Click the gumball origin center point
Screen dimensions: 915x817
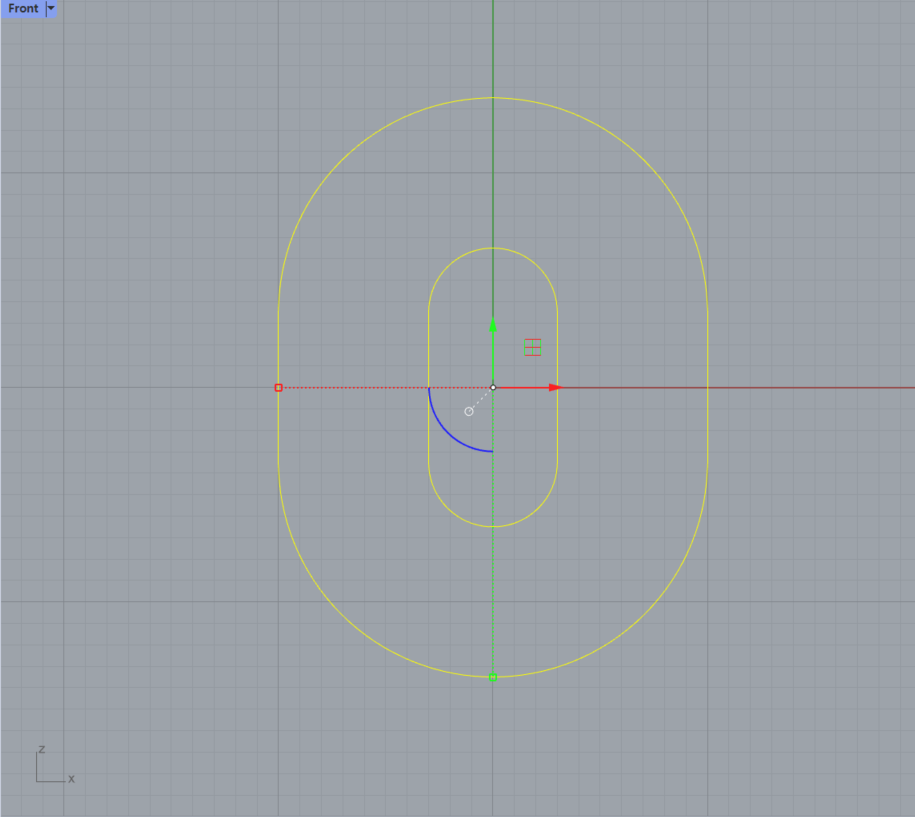coord(493,387)
